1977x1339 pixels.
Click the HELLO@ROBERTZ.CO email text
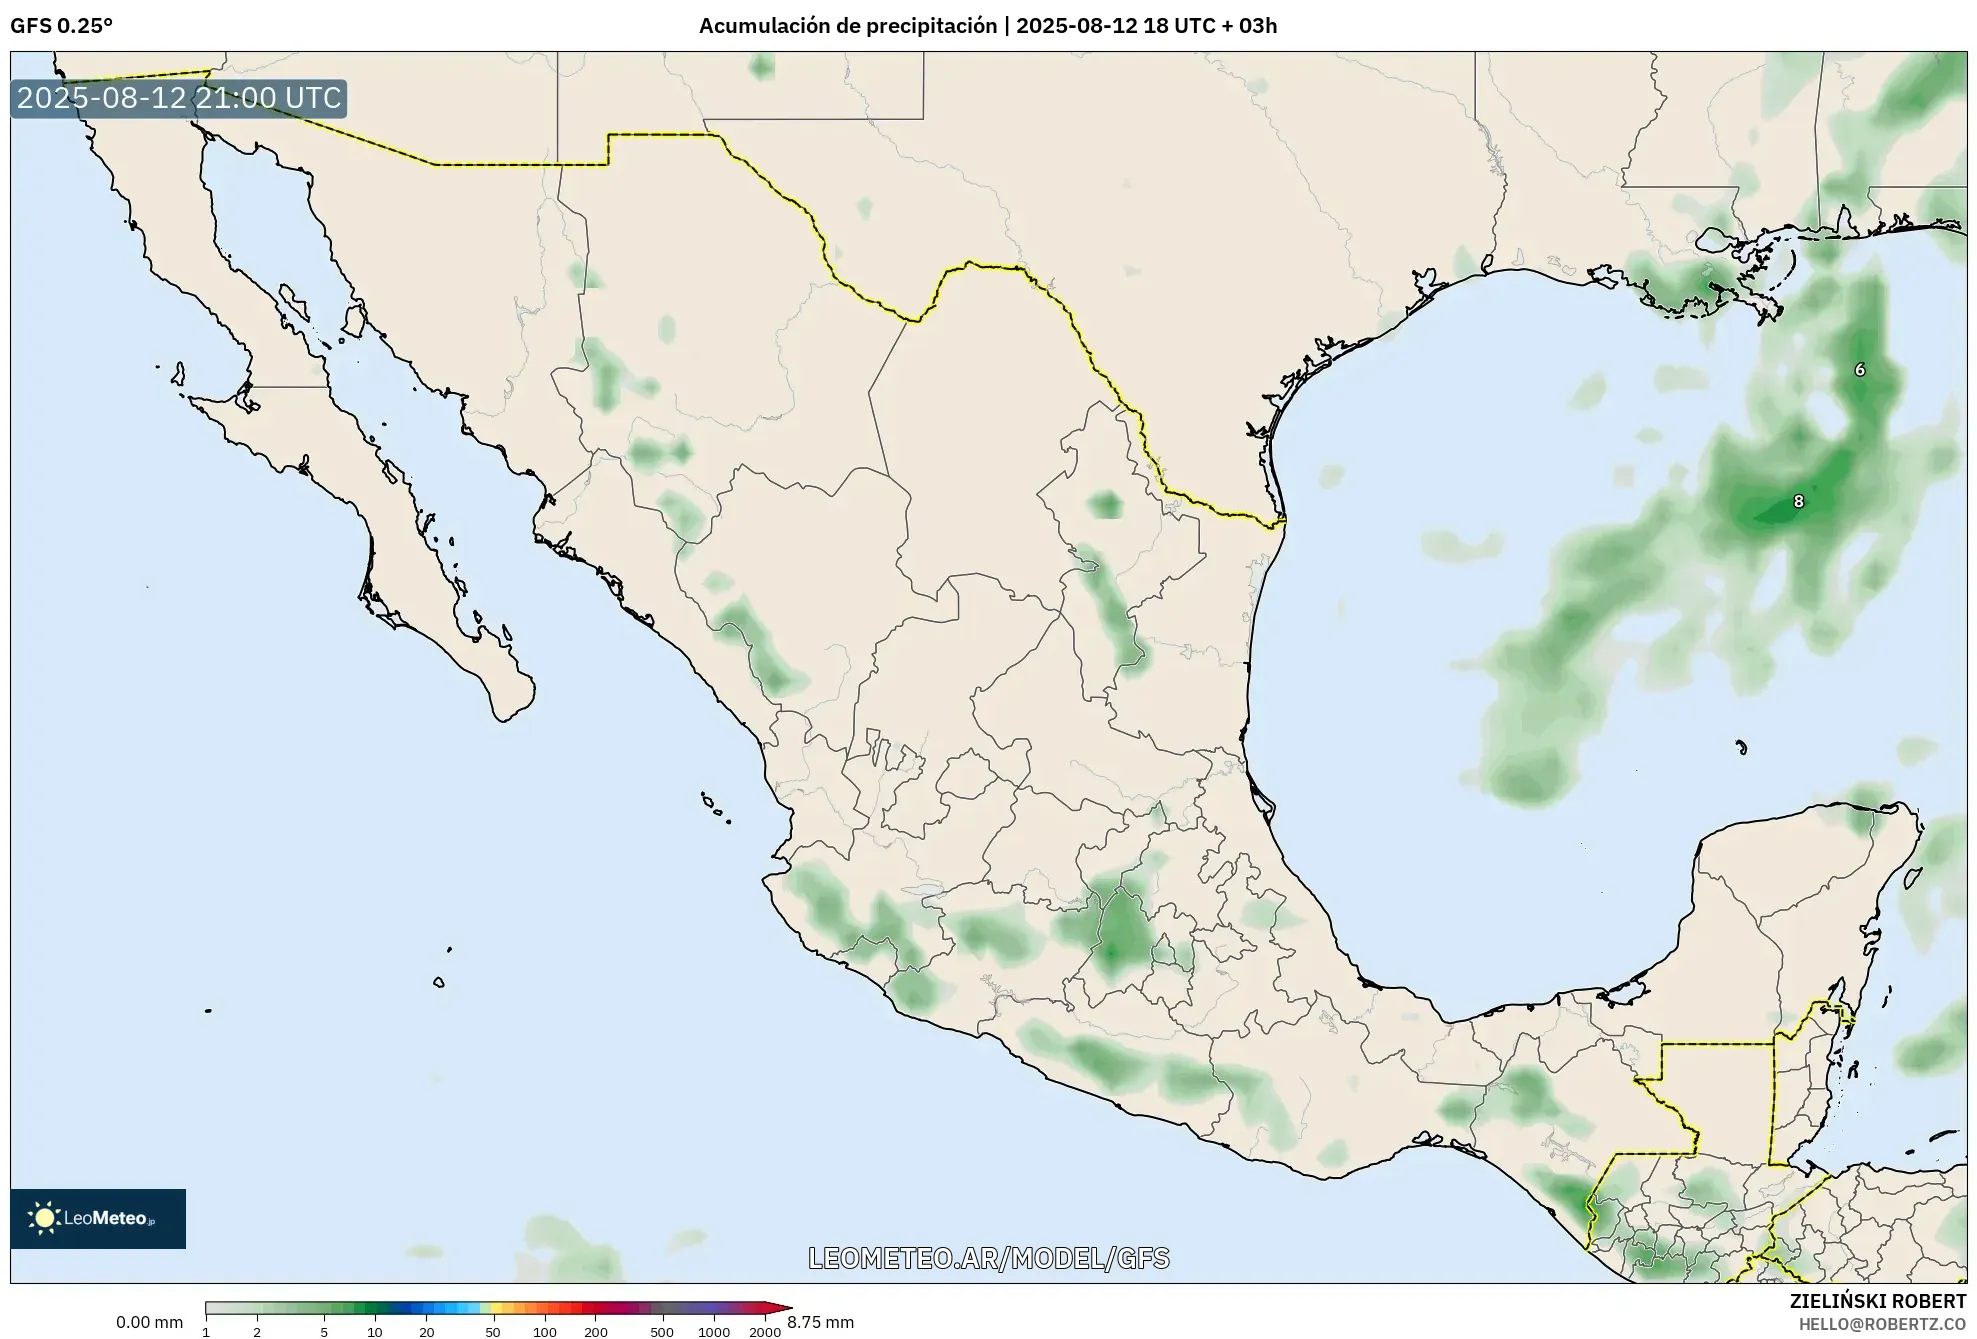pos(1883,1324)
